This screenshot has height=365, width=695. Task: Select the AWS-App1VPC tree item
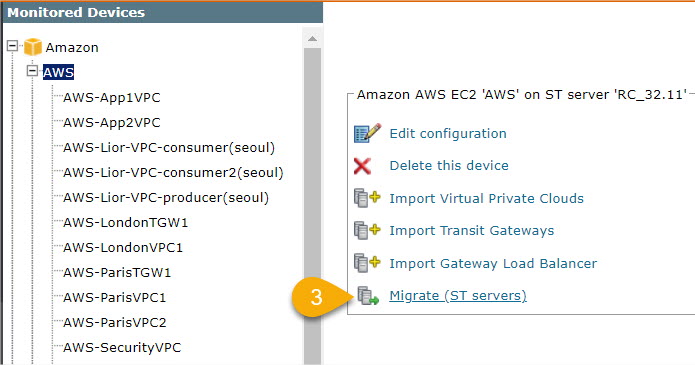tap(112, 98)
